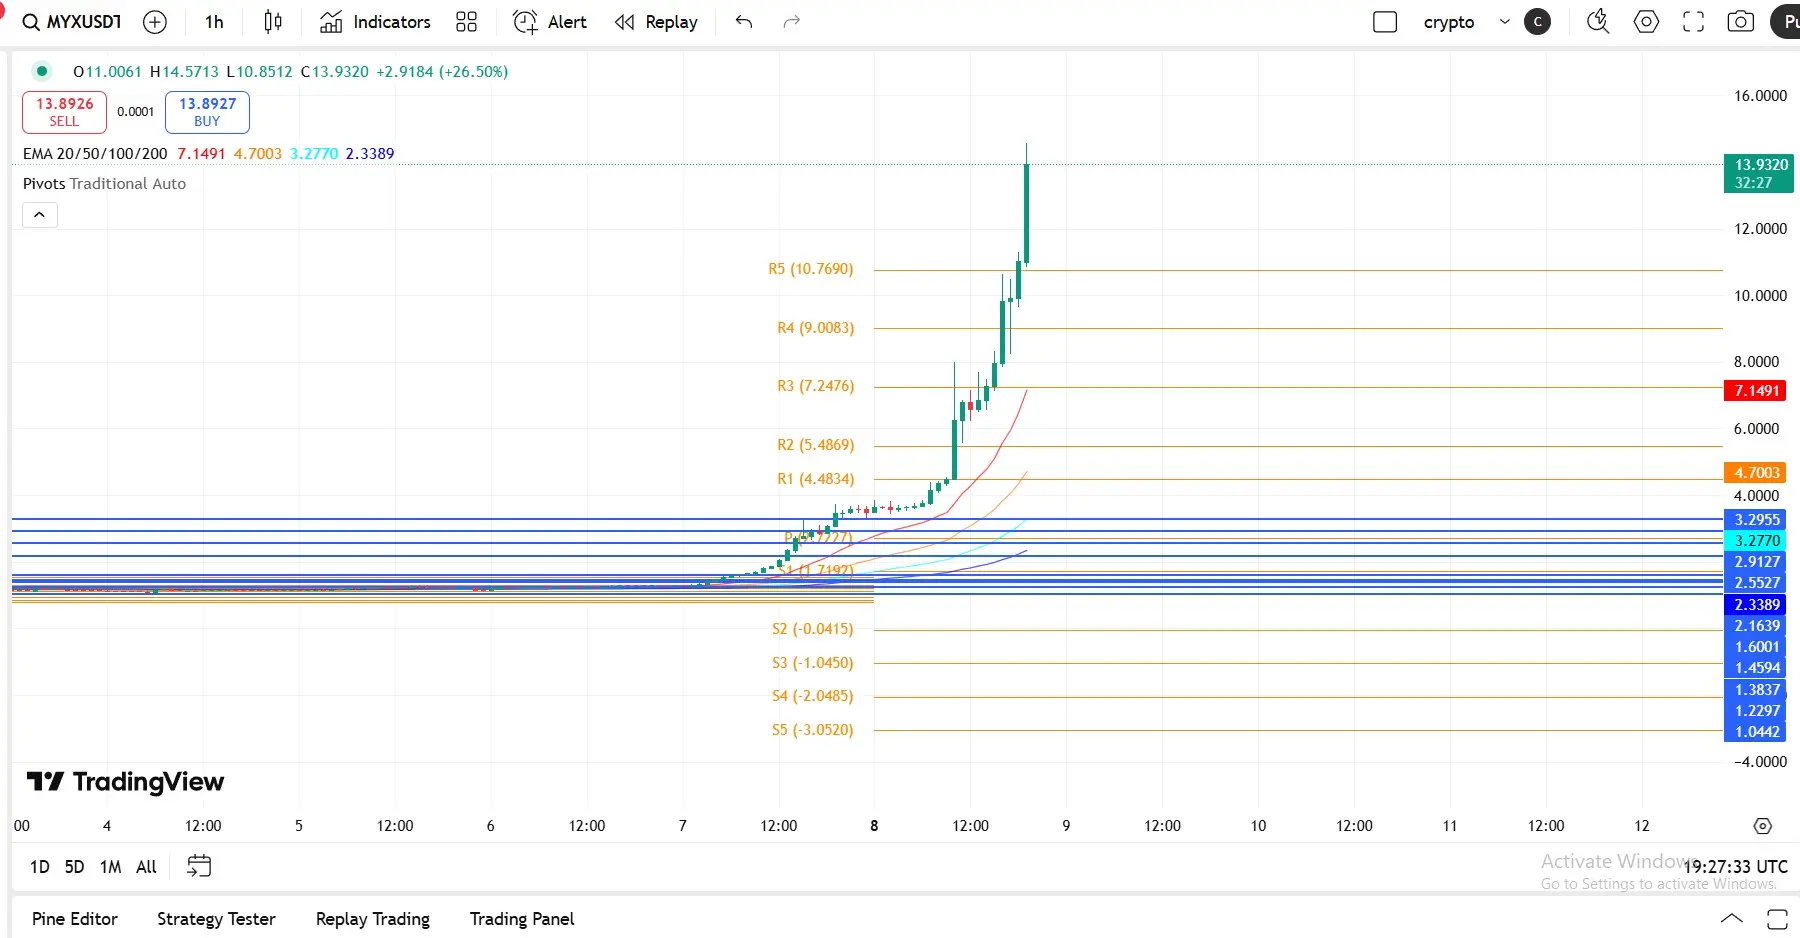The width and height of the screenshot is (1800, 938).
Task: Click the TradingView logo
Action: (125, 782)
